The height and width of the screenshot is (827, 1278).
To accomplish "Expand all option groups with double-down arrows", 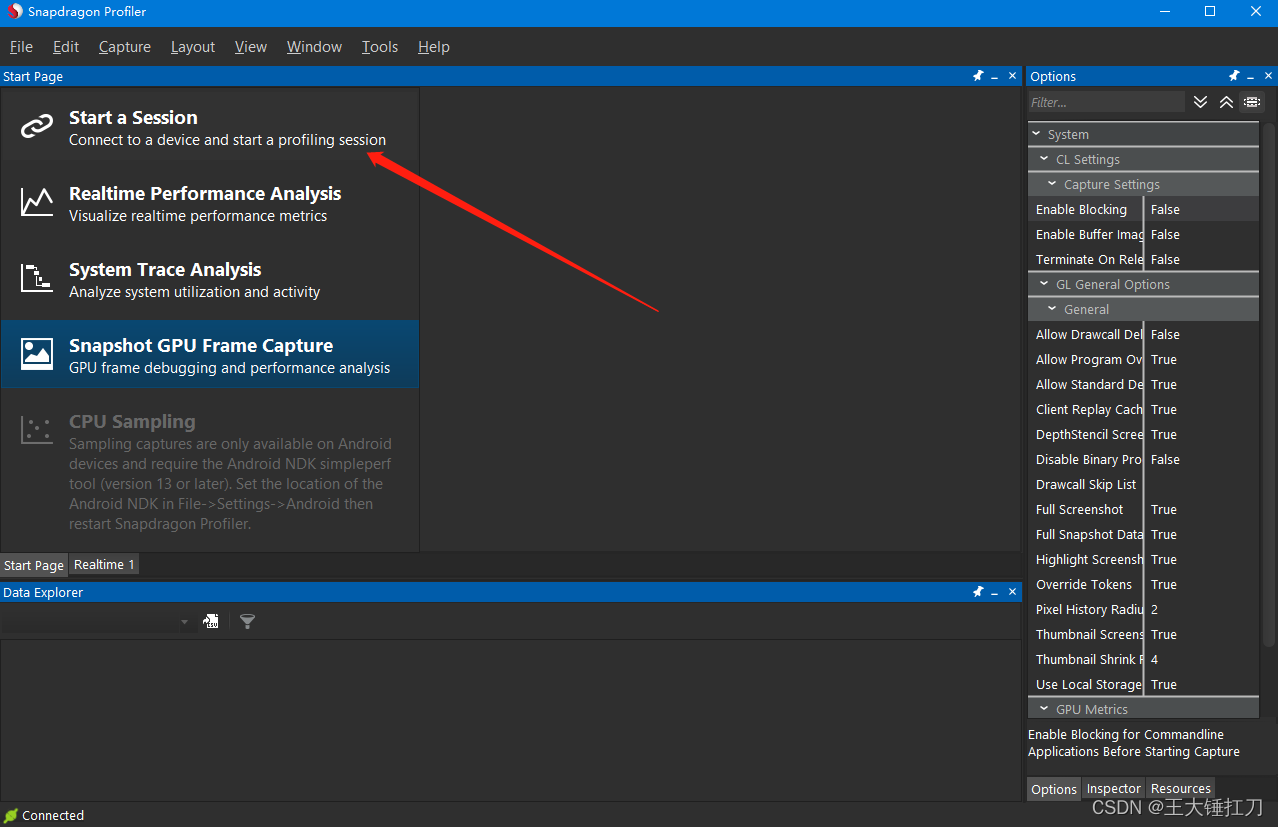I will tap(1201, 102).
